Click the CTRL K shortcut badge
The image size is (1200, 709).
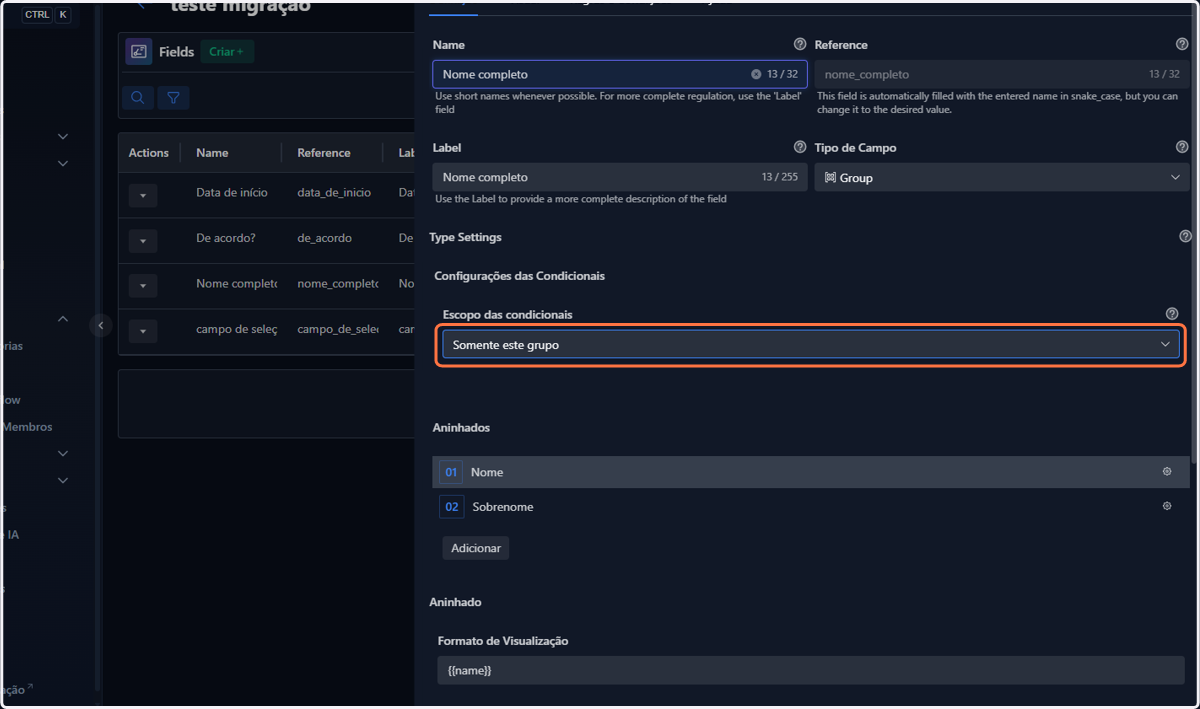[46, 15]
